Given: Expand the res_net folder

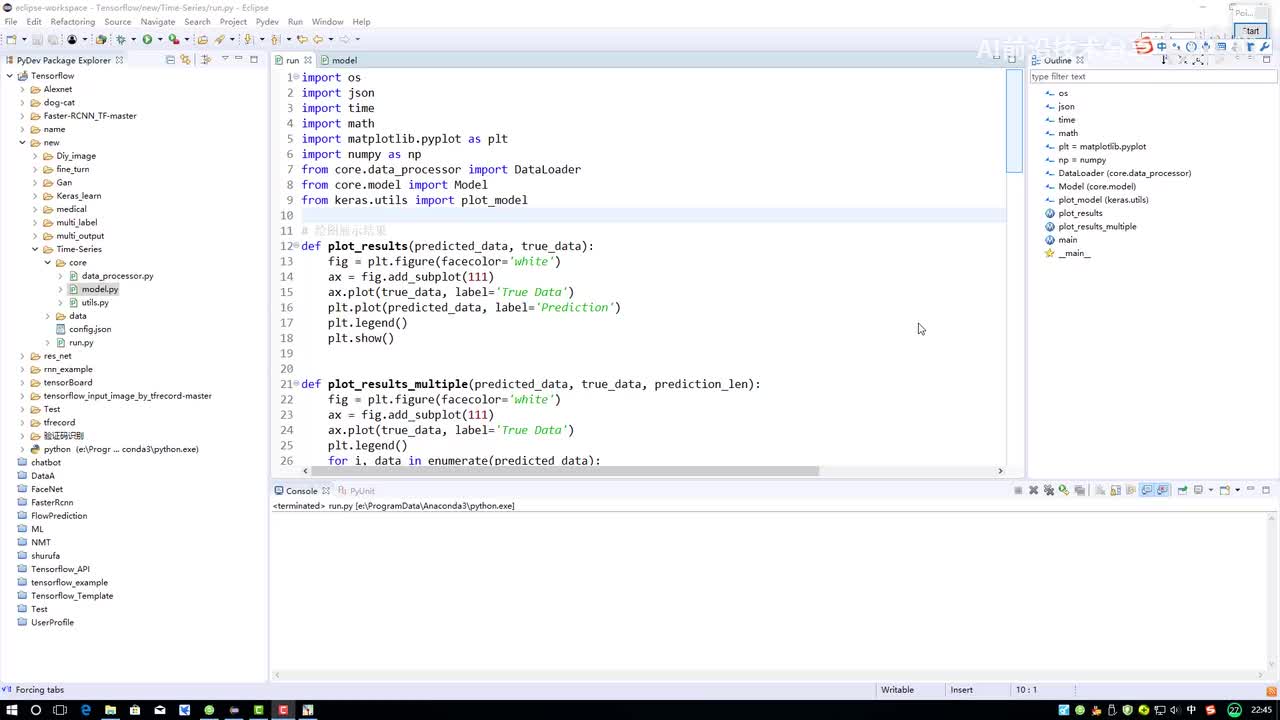Looking at the screenshot, I should pyautogui.click(x=23, y=356).
